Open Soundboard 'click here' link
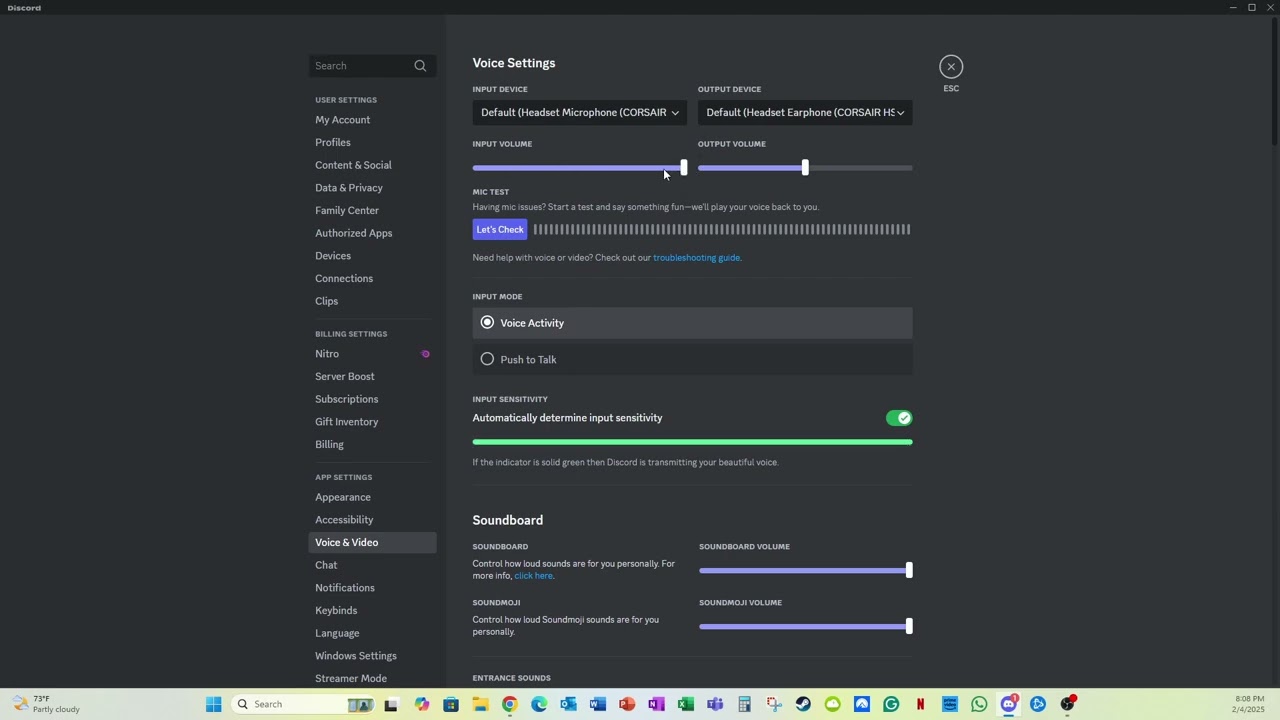Screen dimensions: 1280x720 tap(533, 576)
